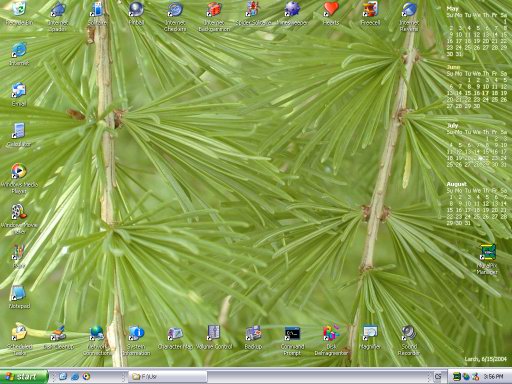Open the Notepad desktop shortcut

click(19, 297)
